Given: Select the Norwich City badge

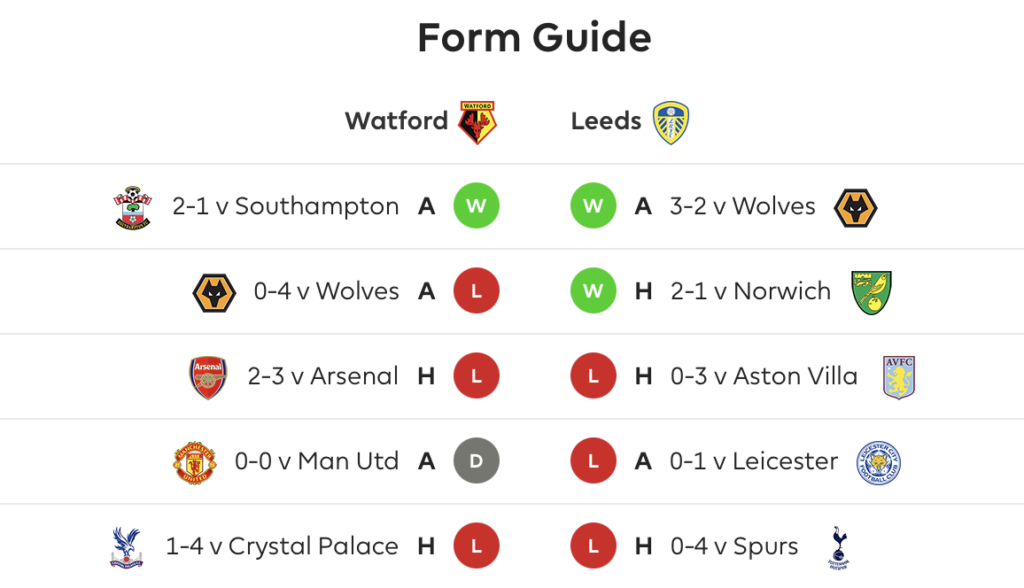Looking at the screenshot, I should 871,292.
